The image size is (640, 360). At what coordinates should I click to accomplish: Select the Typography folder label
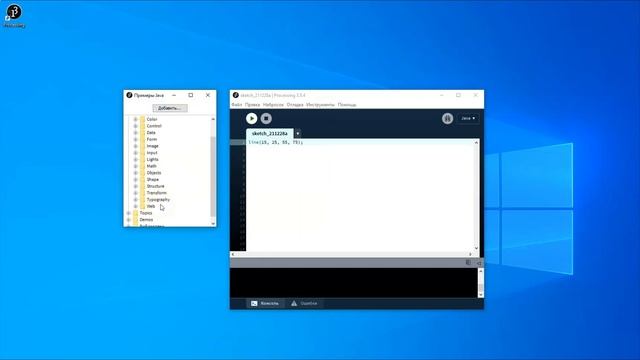[x=158, y=200]
